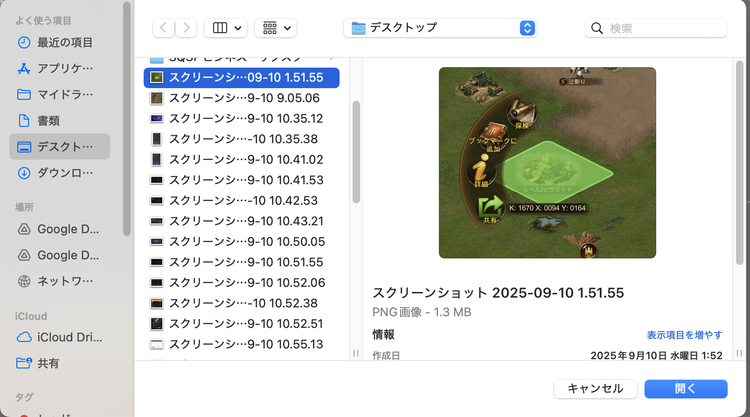Open second Google Drive location in sidebar
750x417 pixels.
pyautogui.click(x=58, y=255)
